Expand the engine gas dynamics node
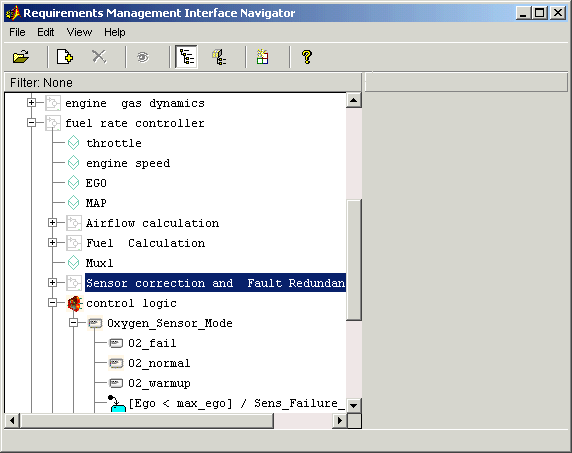Screen dimensions: 572x453 [x=31, y=103]
